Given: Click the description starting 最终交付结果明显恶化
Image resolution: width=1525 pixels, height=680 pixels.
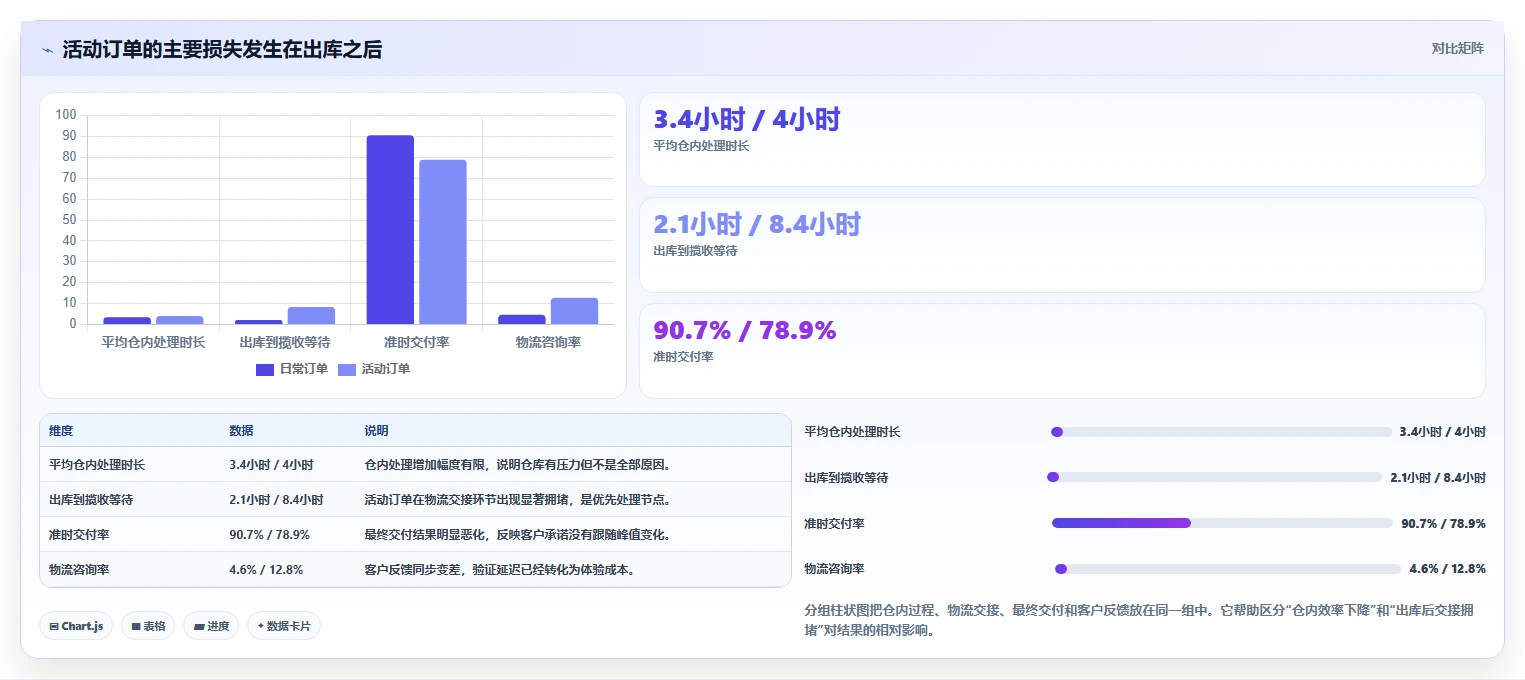Looking at the screenshot, I should click(x=518, y=535).
